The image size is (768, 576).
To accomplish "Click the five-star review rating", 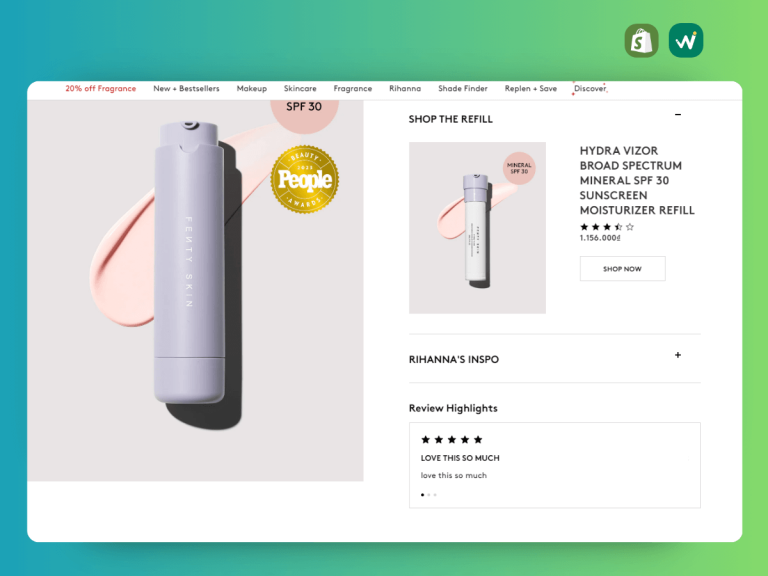I will pos(452,439).
